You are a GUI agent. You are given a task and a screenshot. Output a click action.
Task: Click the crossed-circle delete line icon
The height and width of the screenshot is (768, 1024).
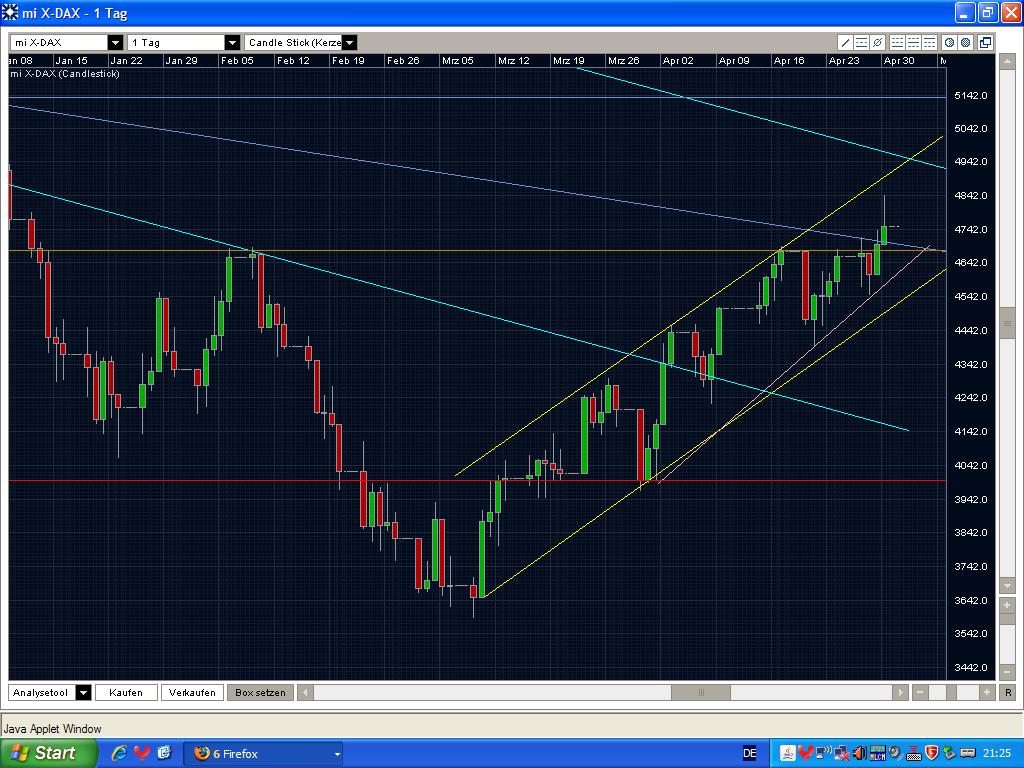pos(878,43)
